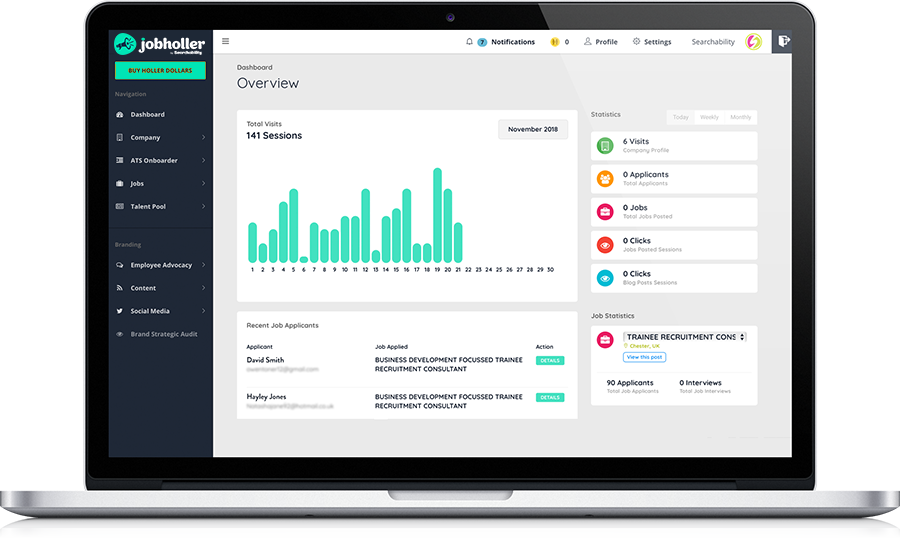Click the Searchability account name
The width and height of the screenshot is (900, 538).
coord(713,42)
